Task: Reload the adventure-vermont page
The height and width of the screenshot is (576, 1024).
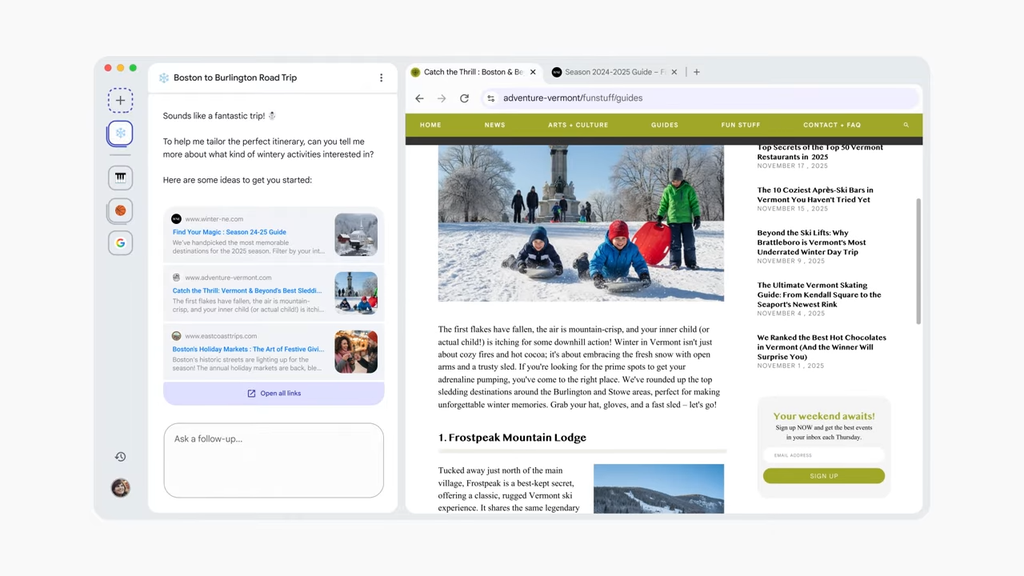Action: pos(464,98)
